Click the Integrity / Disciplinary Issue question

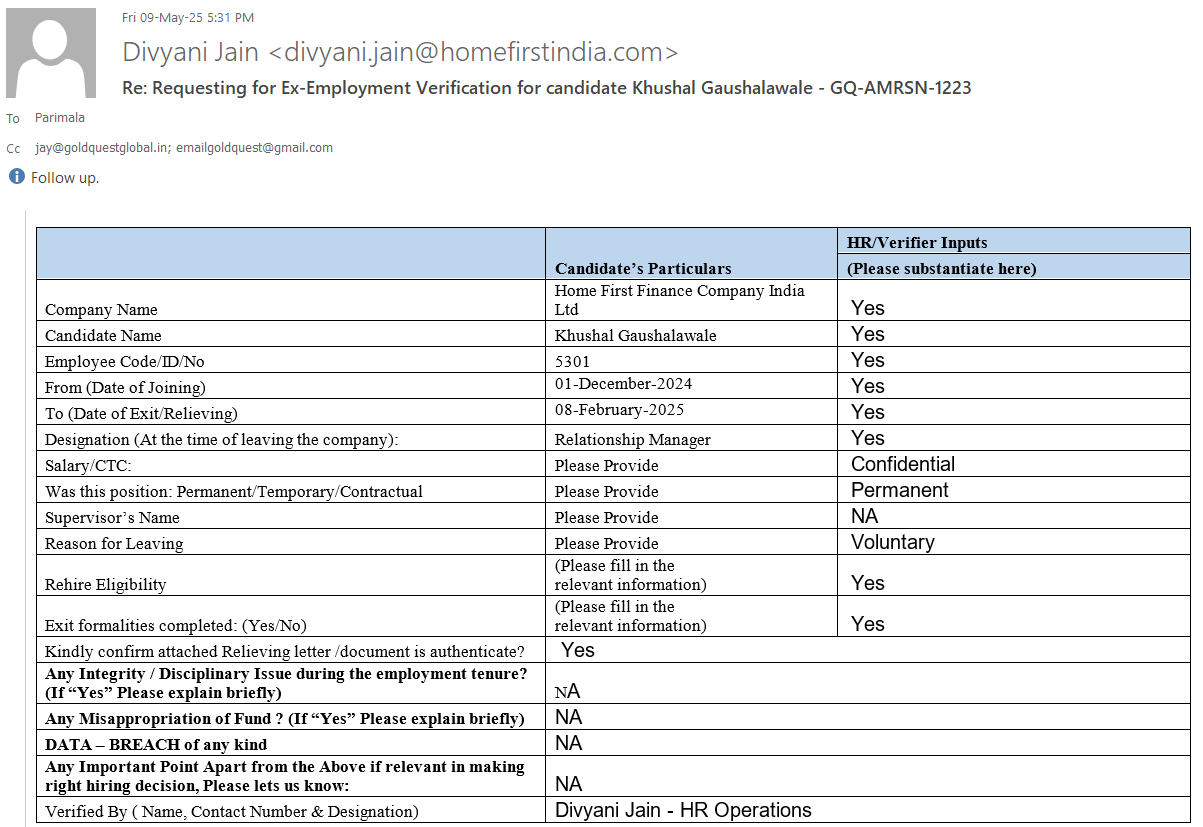286,683
